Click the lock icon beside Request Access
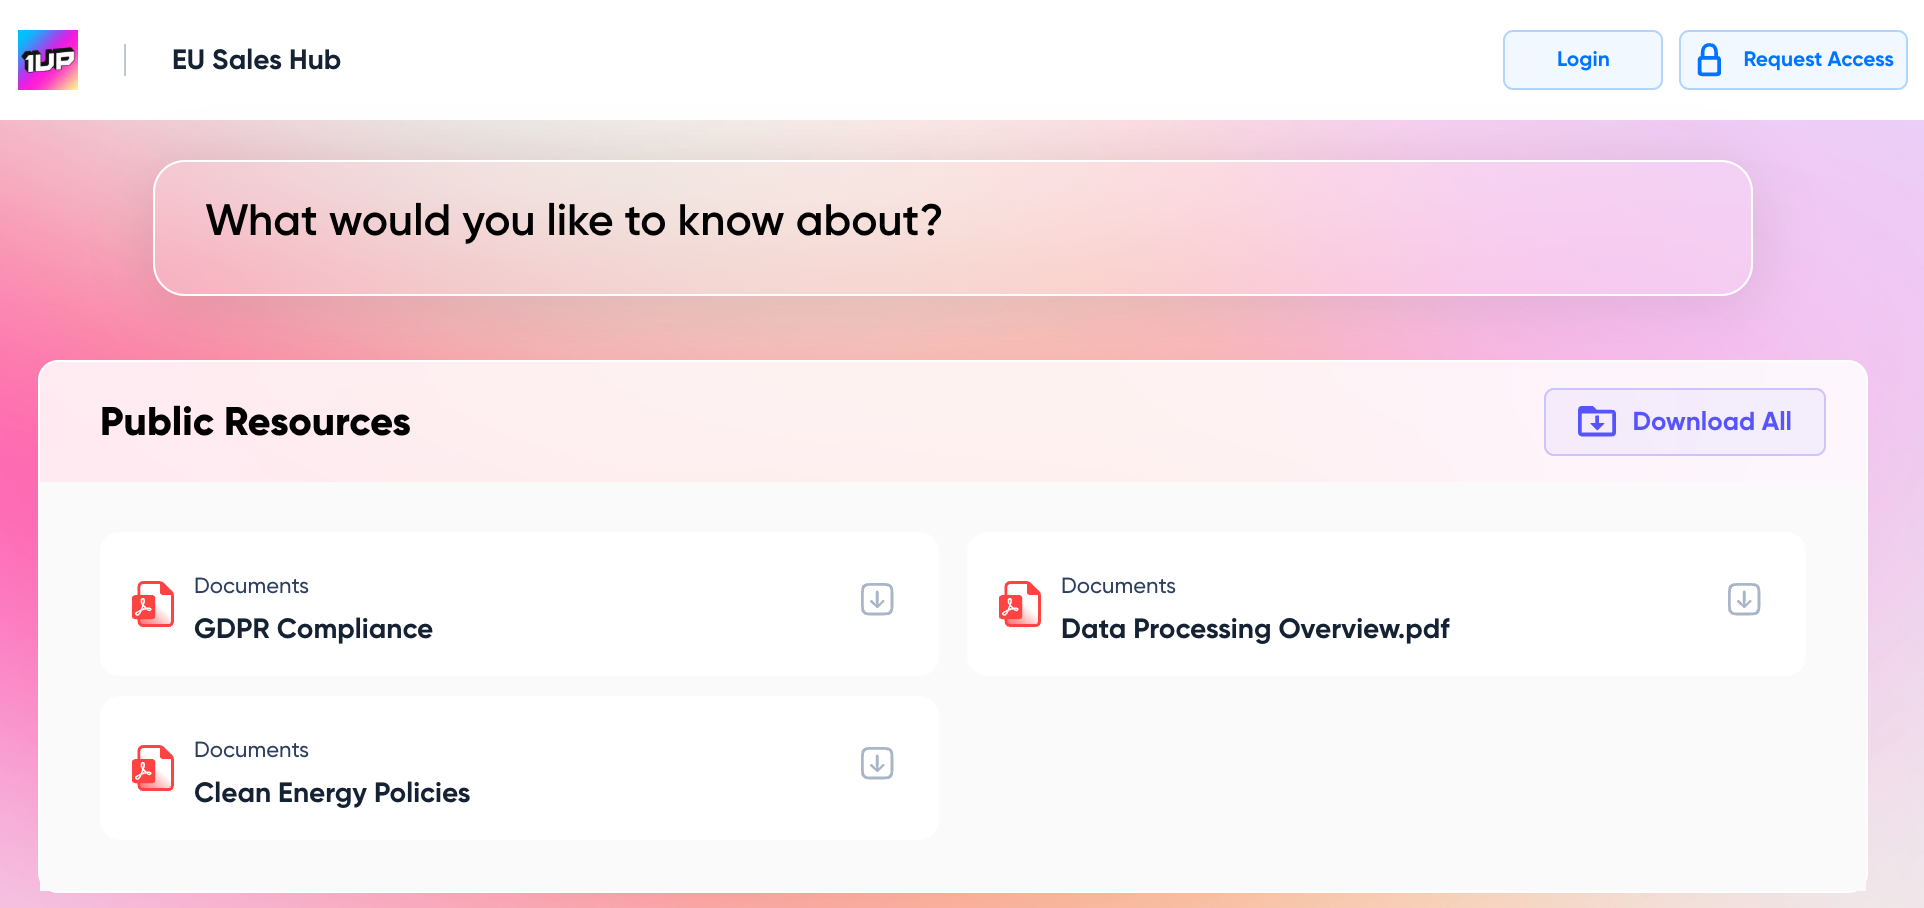This screenshot has width=1924, height=908. pyautogui.click(x=1709, y=60)
